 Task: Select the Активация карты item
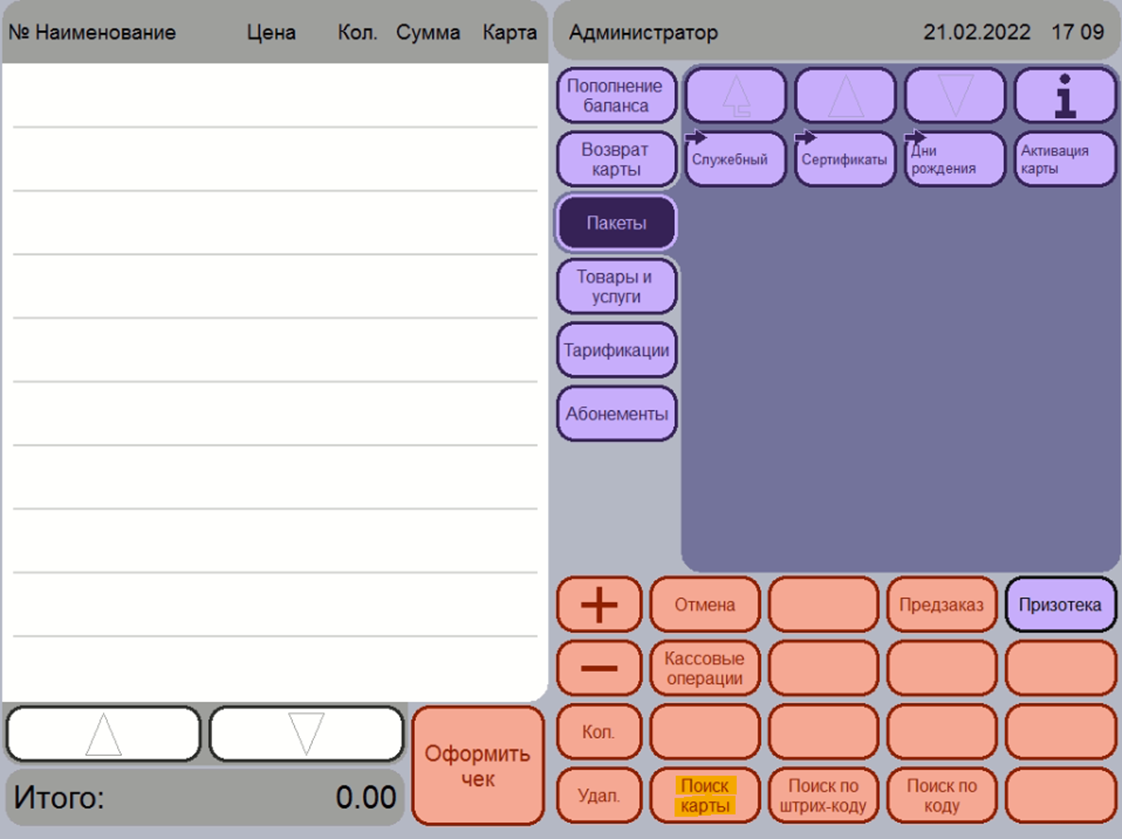pos(1065,159)
